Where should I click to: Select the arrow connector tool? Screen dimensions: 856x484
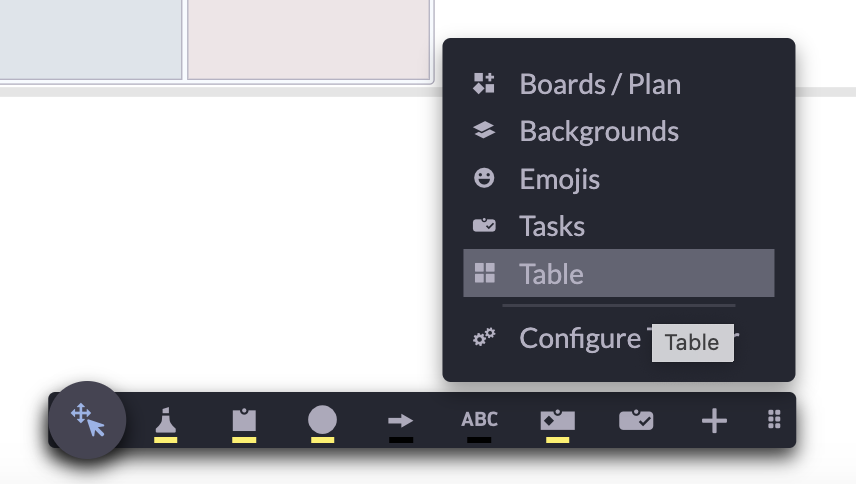tap(401, 421)
